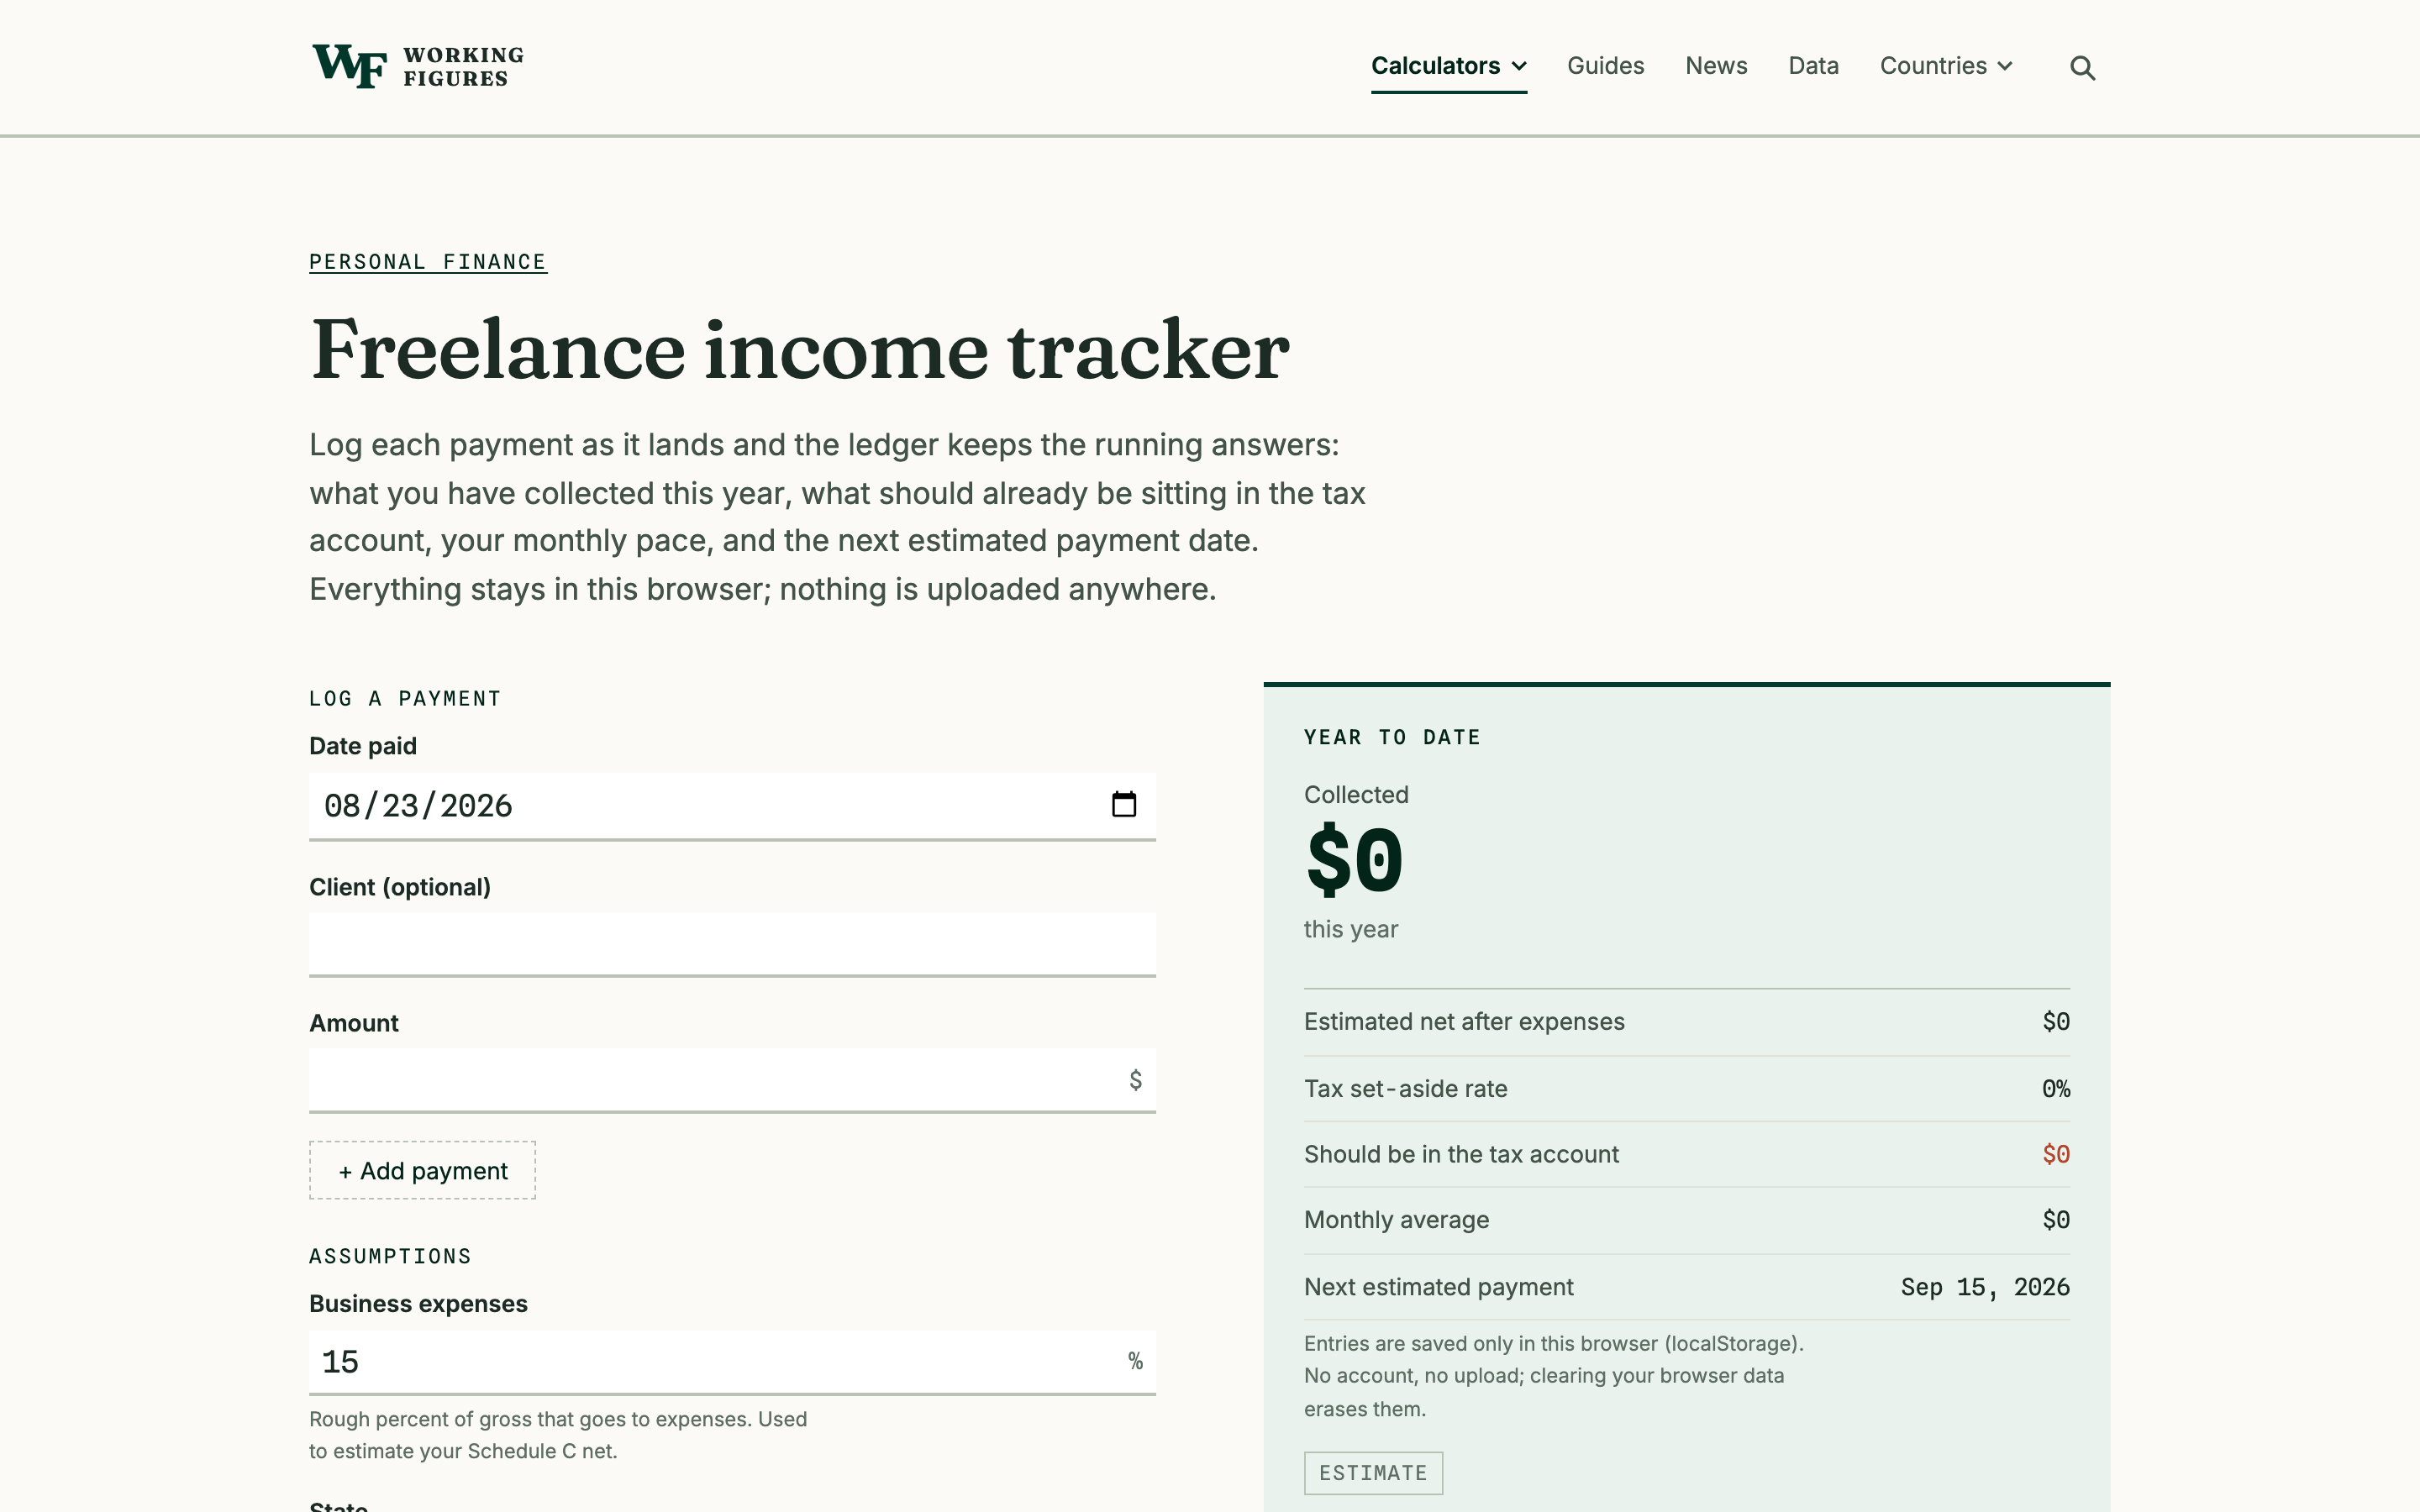Click the Sep 15, 2026 payment date
This screenshot has width=2420, height=1512.
[1985, 1287]
